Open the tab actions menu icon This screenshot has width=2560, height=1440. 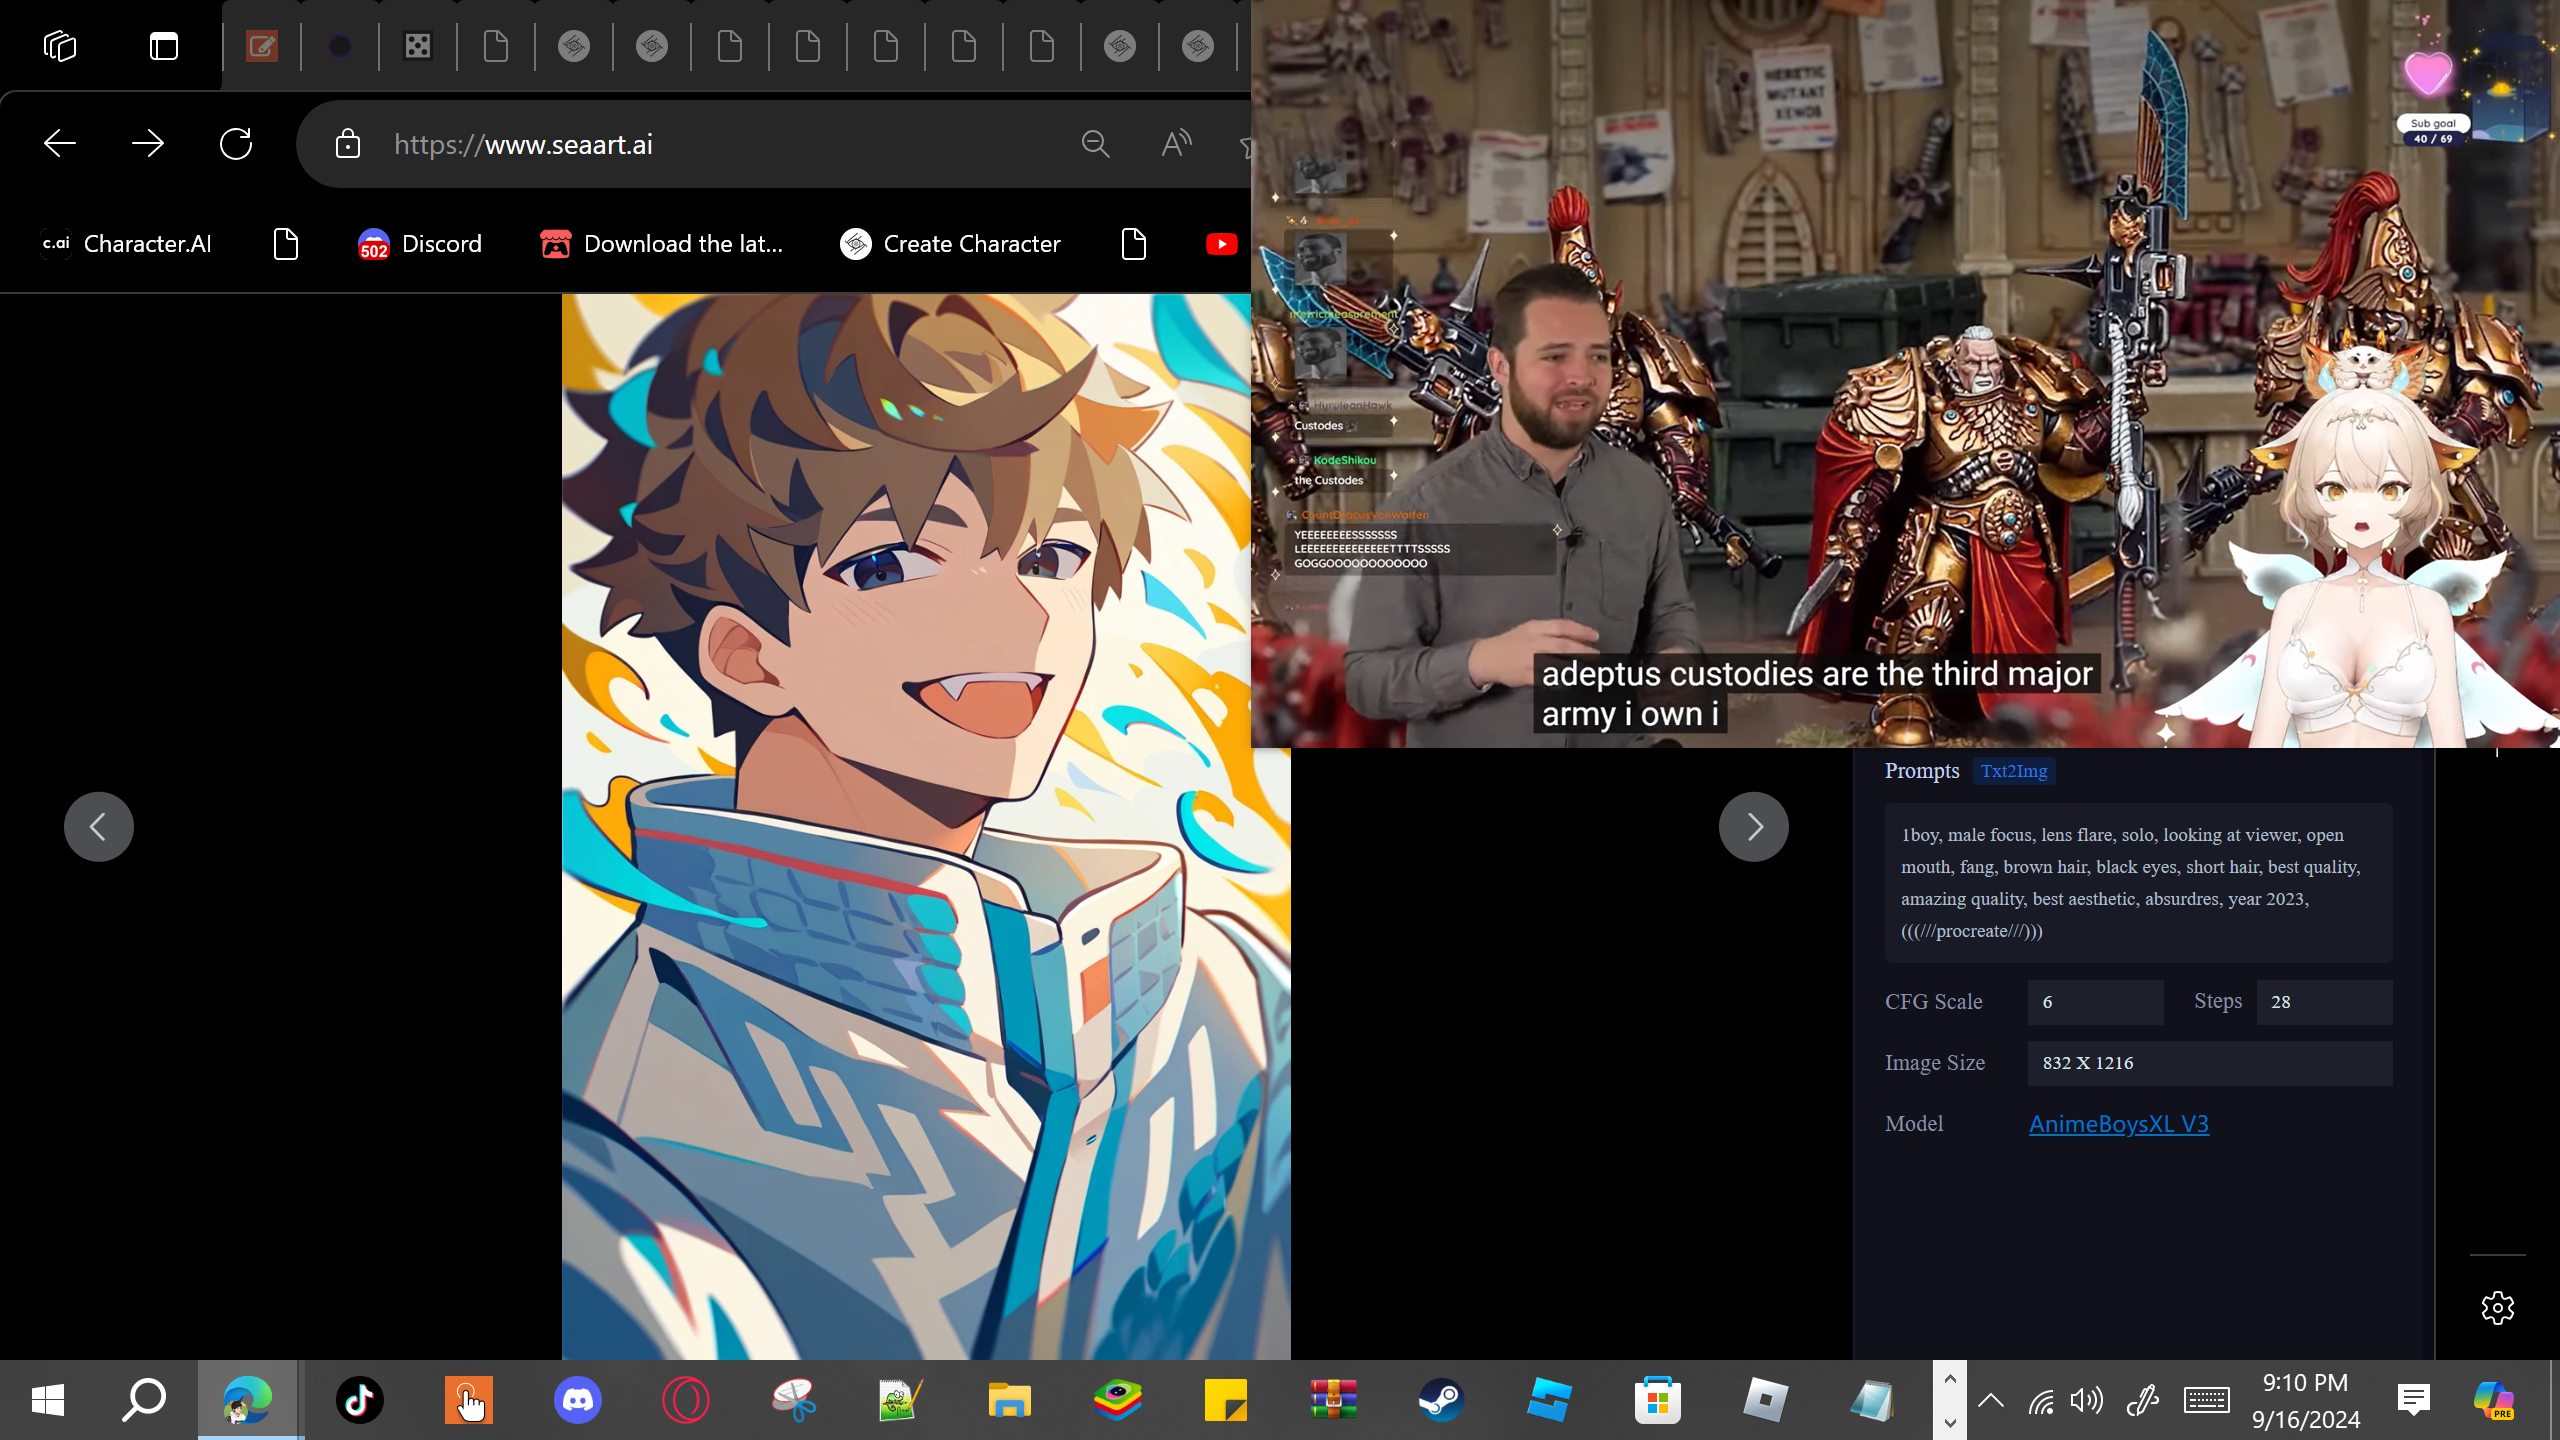[164, 46]
